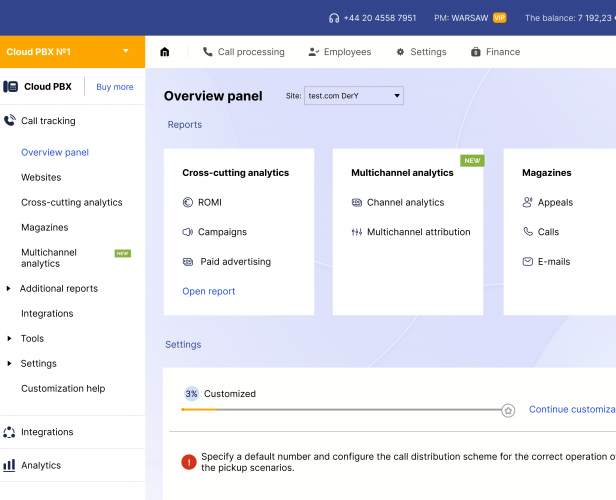Click the VIP badge next to WARSAW
616x500 pixels.
500,18
